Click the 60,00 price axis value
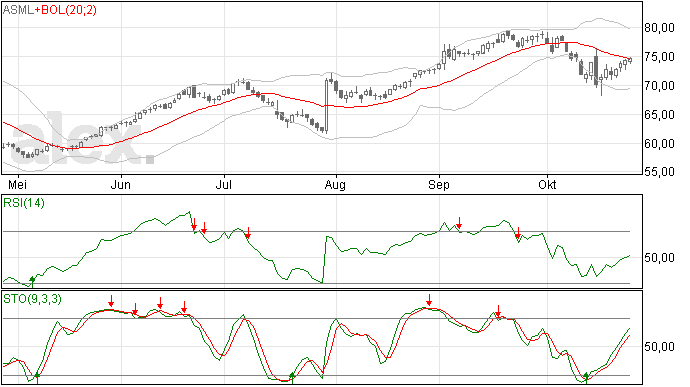The height and width of the screenshot is (387, 690). pos(659,144)
